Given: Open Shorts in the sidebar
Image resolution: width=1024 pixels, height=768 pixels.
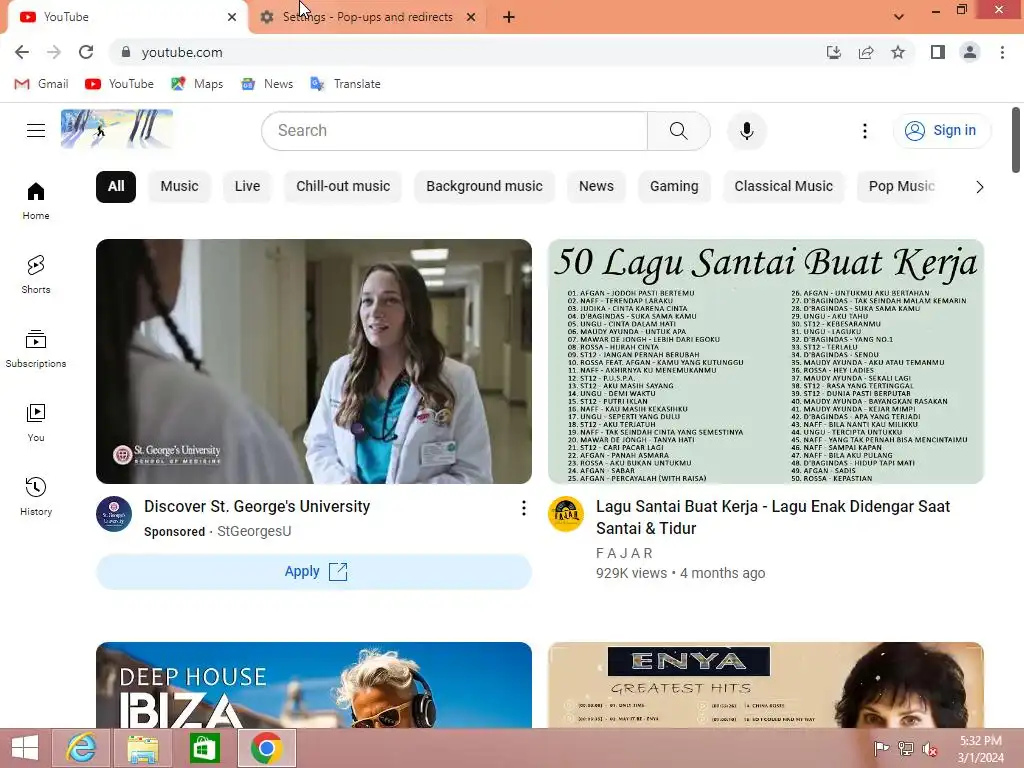Looking at the screenshot, I should [x=36, y=275].
